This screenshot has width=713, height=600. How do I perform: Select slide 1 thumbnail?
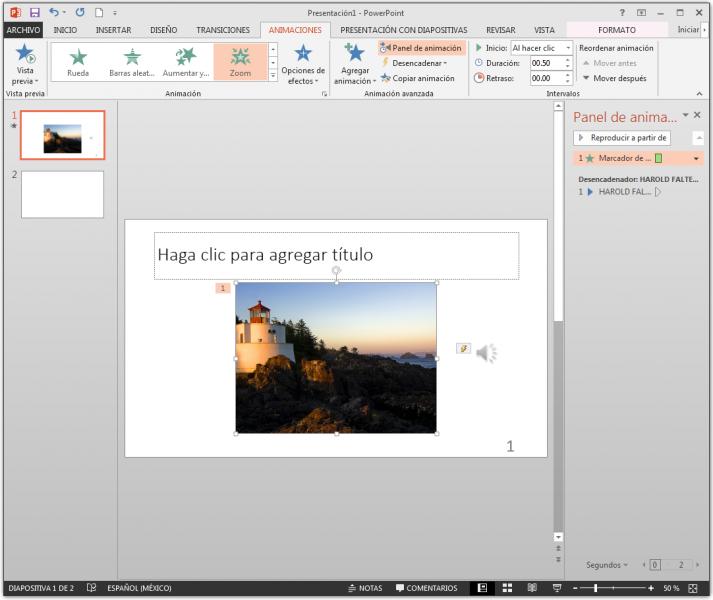(x=62, y=135)
